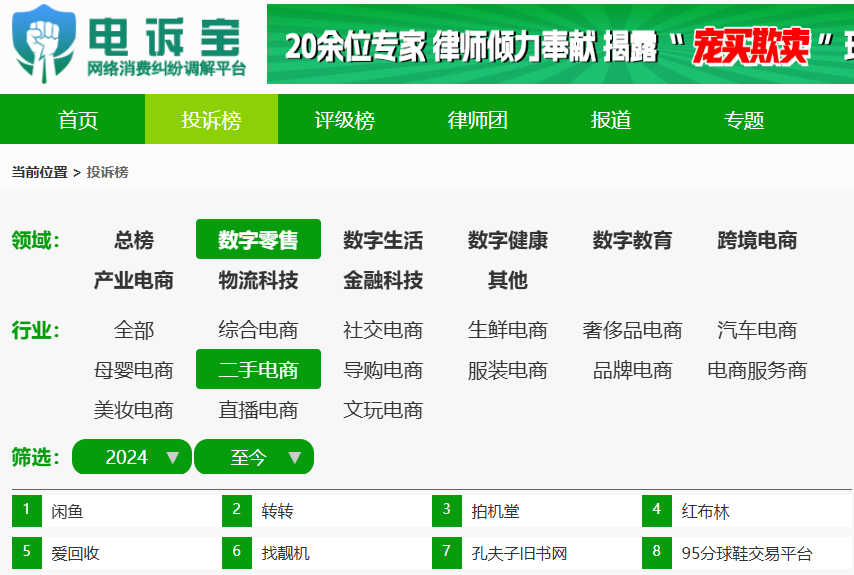This screenshot has width=854, height=575.
Task: Select the 数字零售 domain filter
Action: (x=258, y=240)
